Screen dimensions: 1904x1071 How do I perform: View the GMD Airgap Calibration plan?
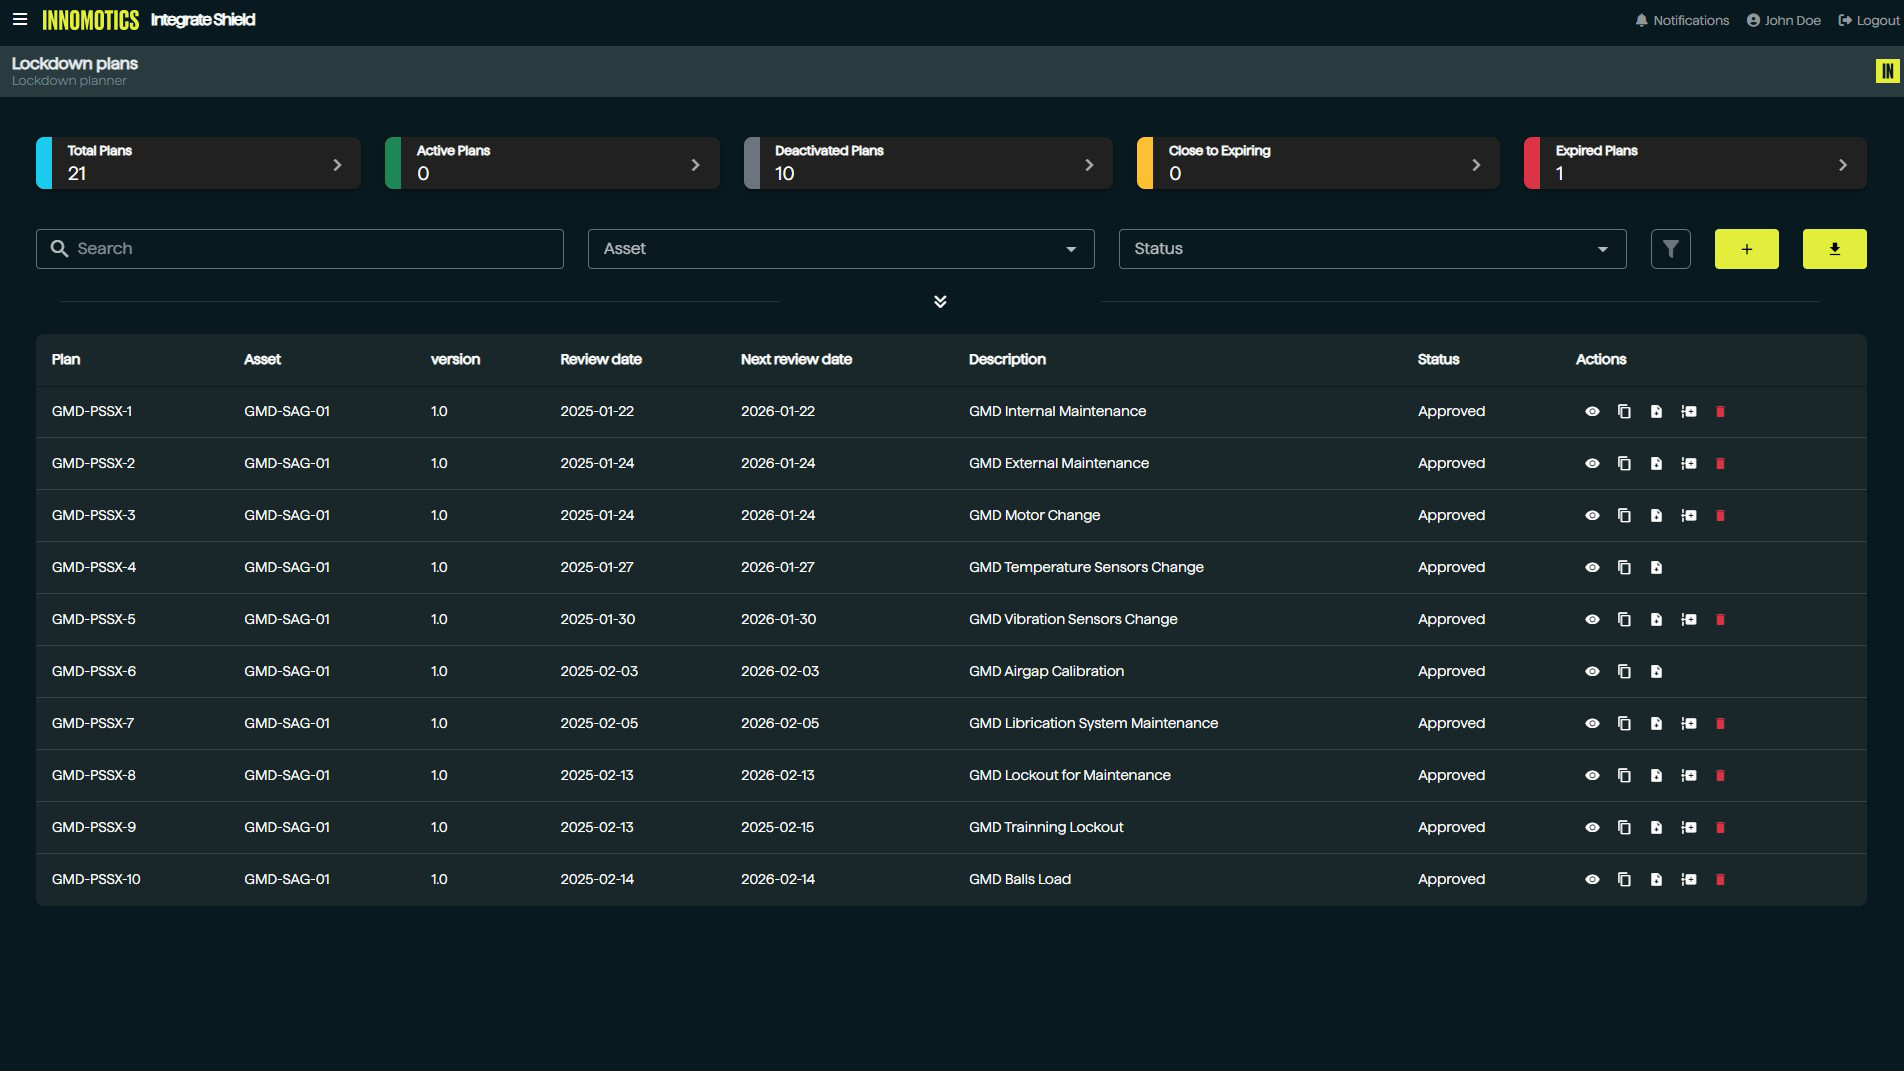point(1592,672)
